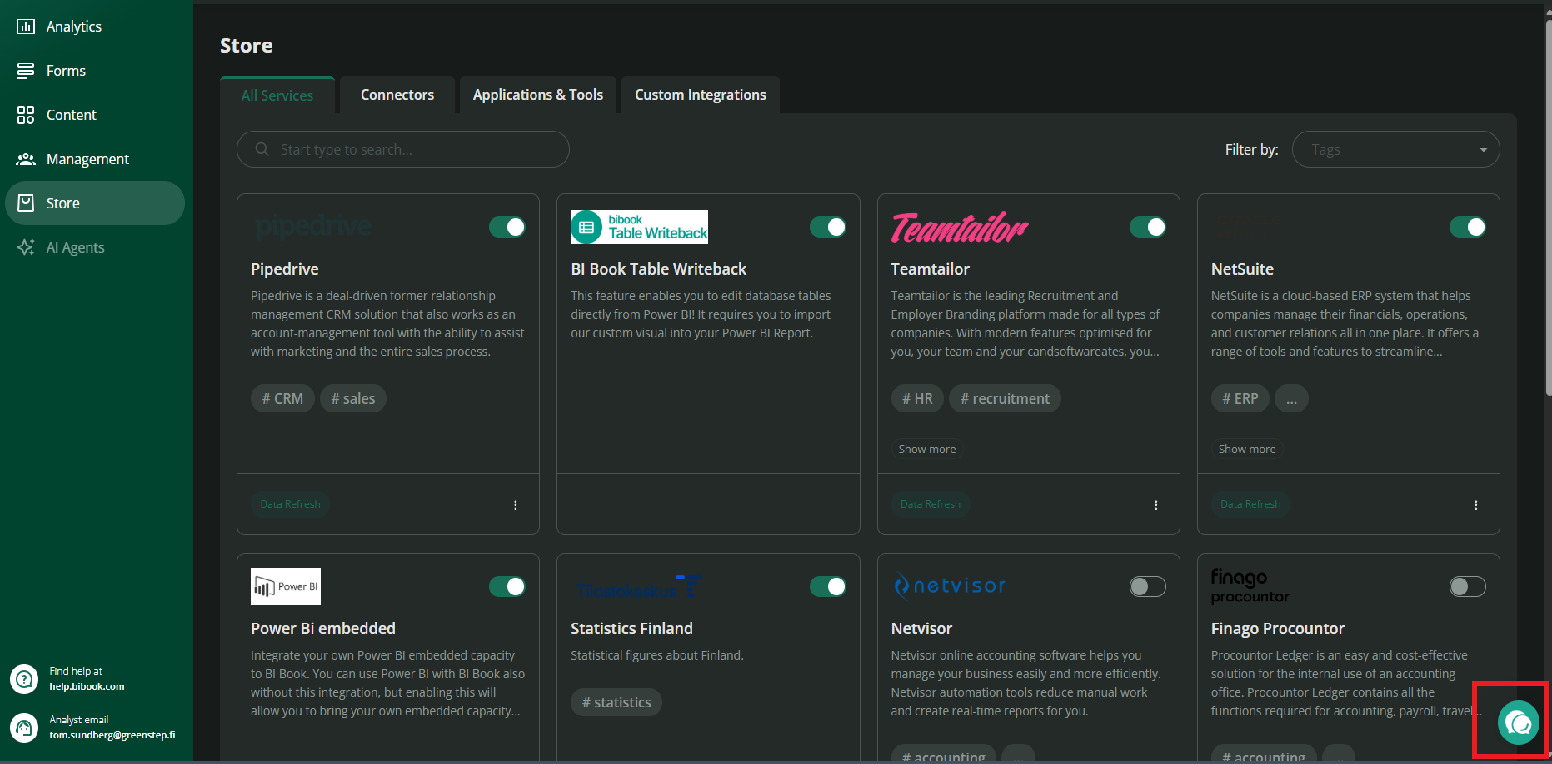This screenshot has height=764, width=1552.
Task: Click the Store page heading
Action: [x=246, y=46]
